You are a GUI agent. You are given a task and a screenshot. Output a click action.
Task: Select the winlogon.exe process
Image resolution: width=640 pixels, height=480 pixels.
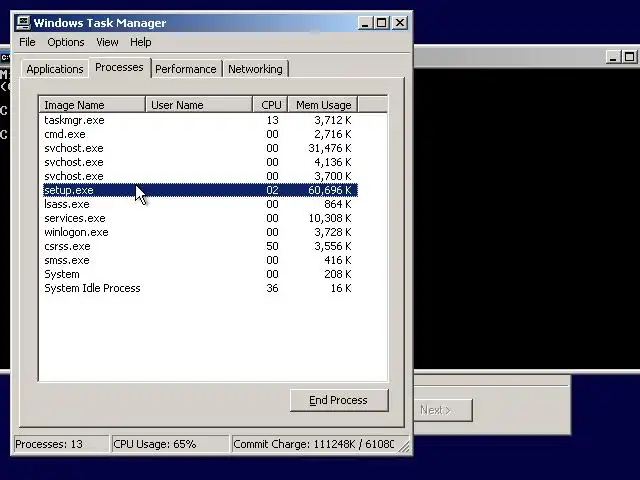200,232
